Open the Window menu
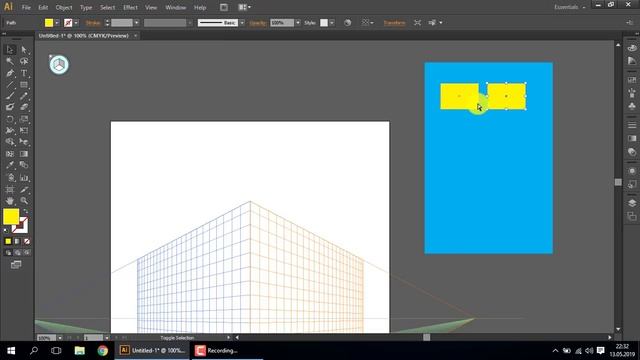 176,7
